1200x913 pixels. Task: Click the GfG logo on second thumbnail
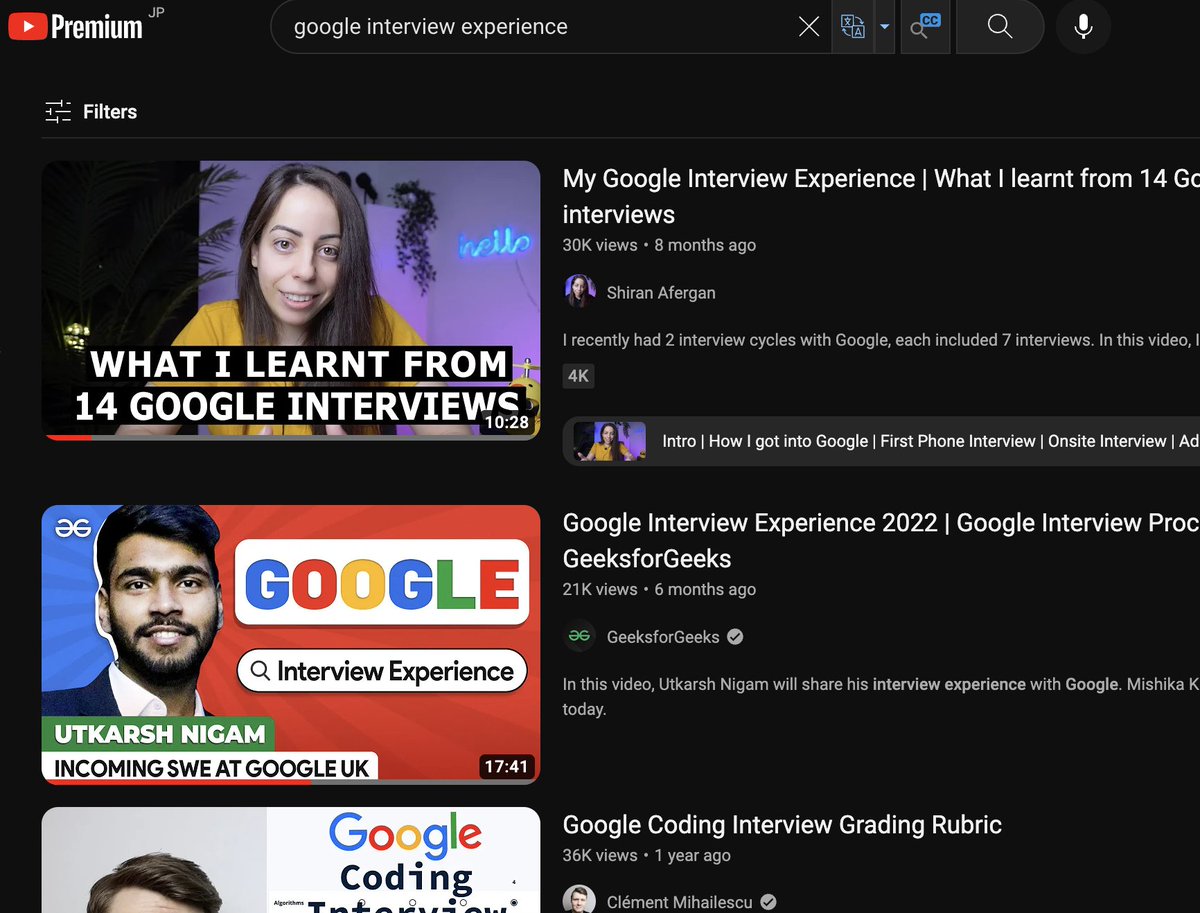tap(73, 527)
